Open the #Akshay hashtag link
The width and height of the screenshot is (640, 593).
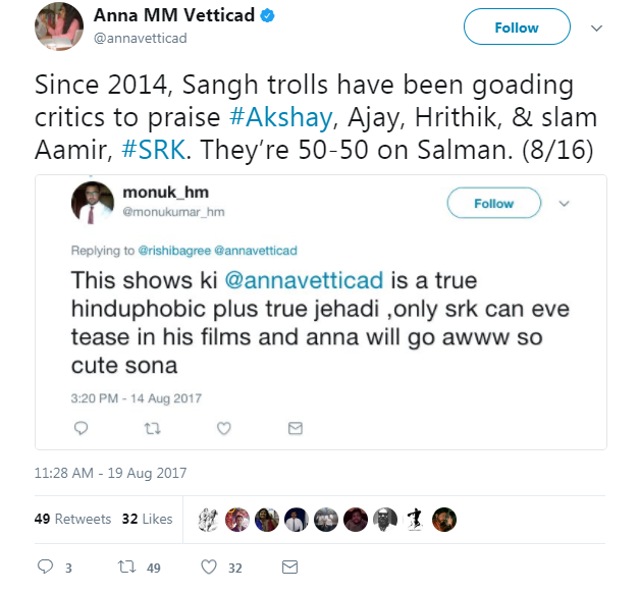[x=281, y=118]
